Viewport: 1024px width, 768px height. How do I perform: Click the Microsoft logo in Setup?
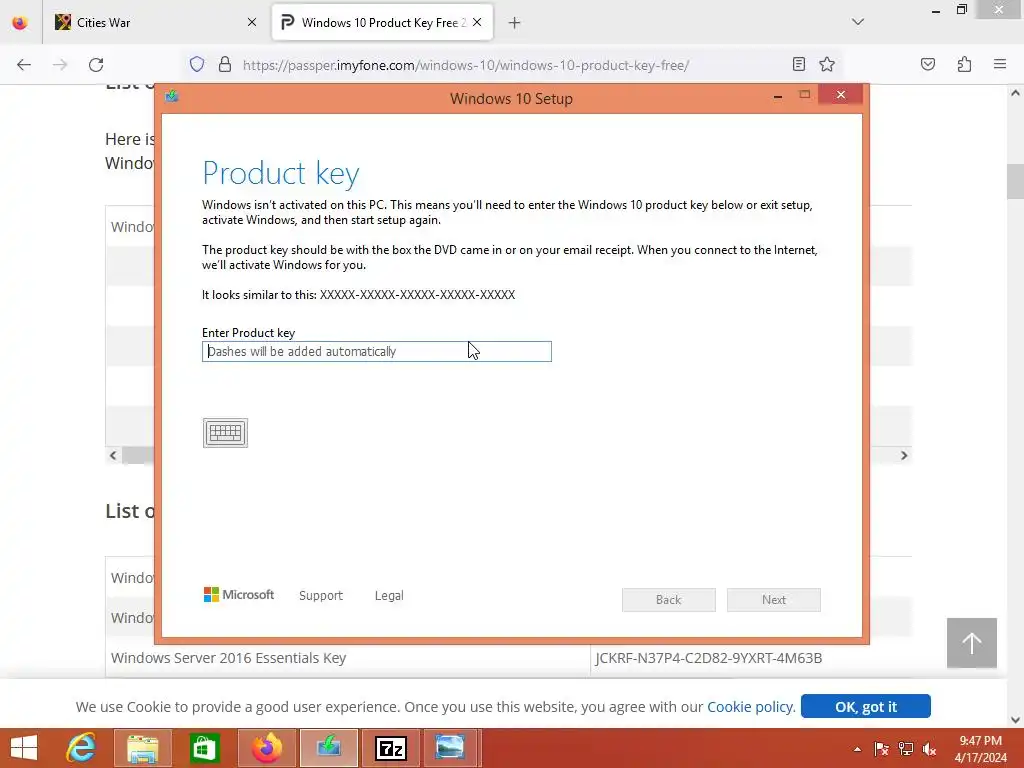coord(239,594)
